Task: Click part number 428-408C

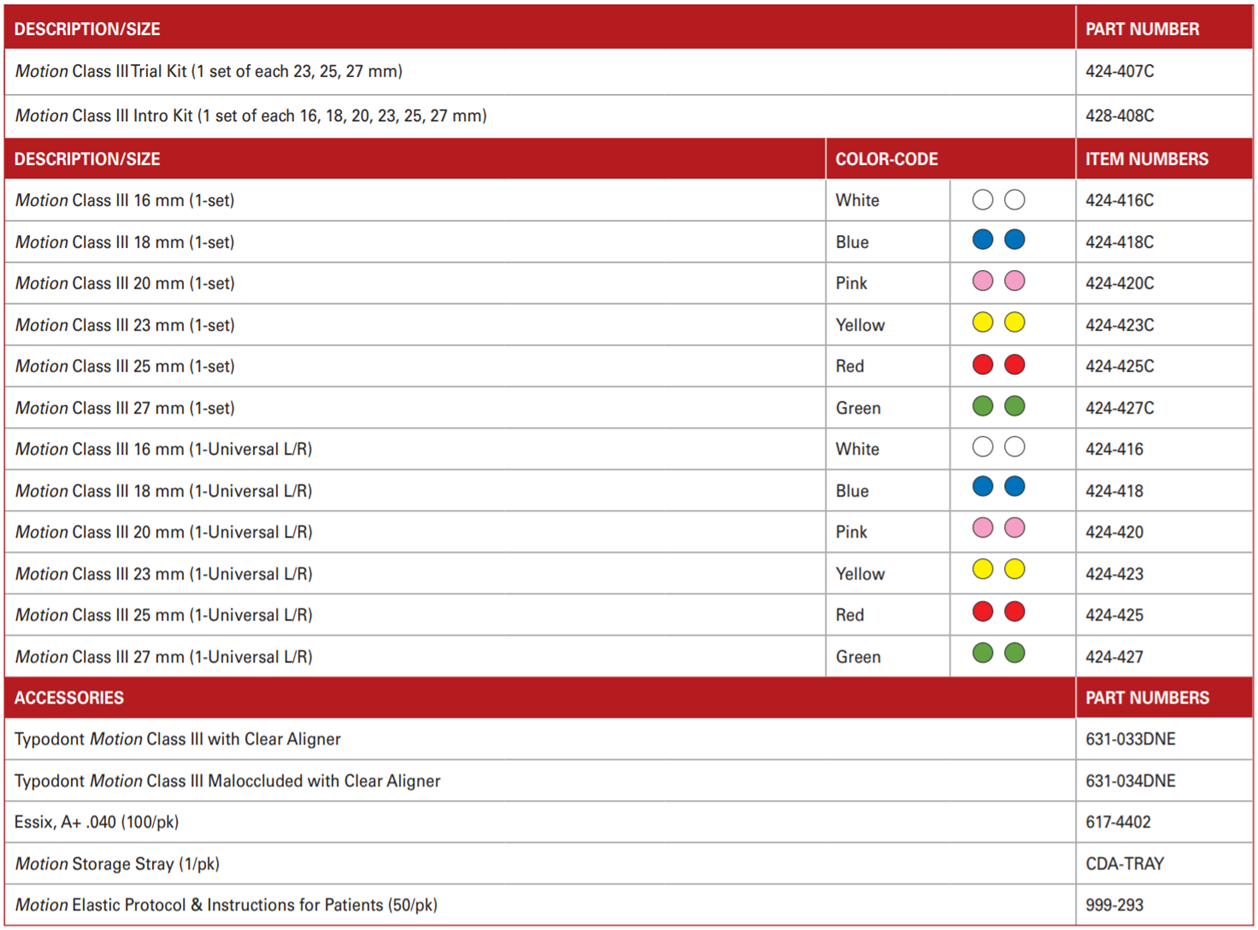Action: pos(1120,116)
